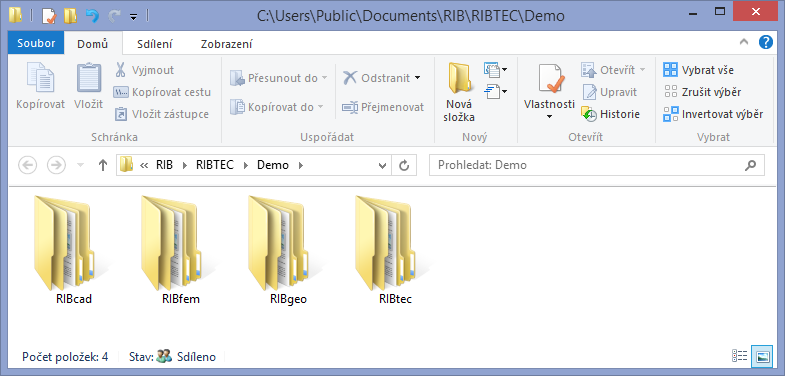Switch to the Zobrazení tab

[x=226, y=44]
